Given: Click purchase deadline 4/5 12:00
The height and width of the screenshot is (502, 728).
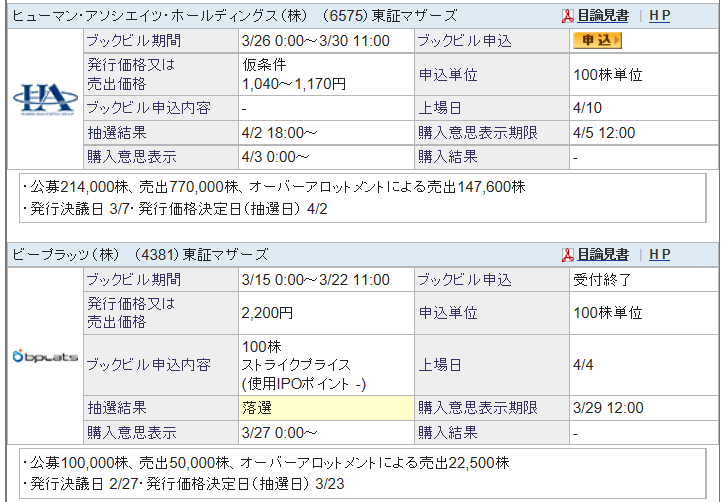Looking at the screenshot, I should (604, 133).
